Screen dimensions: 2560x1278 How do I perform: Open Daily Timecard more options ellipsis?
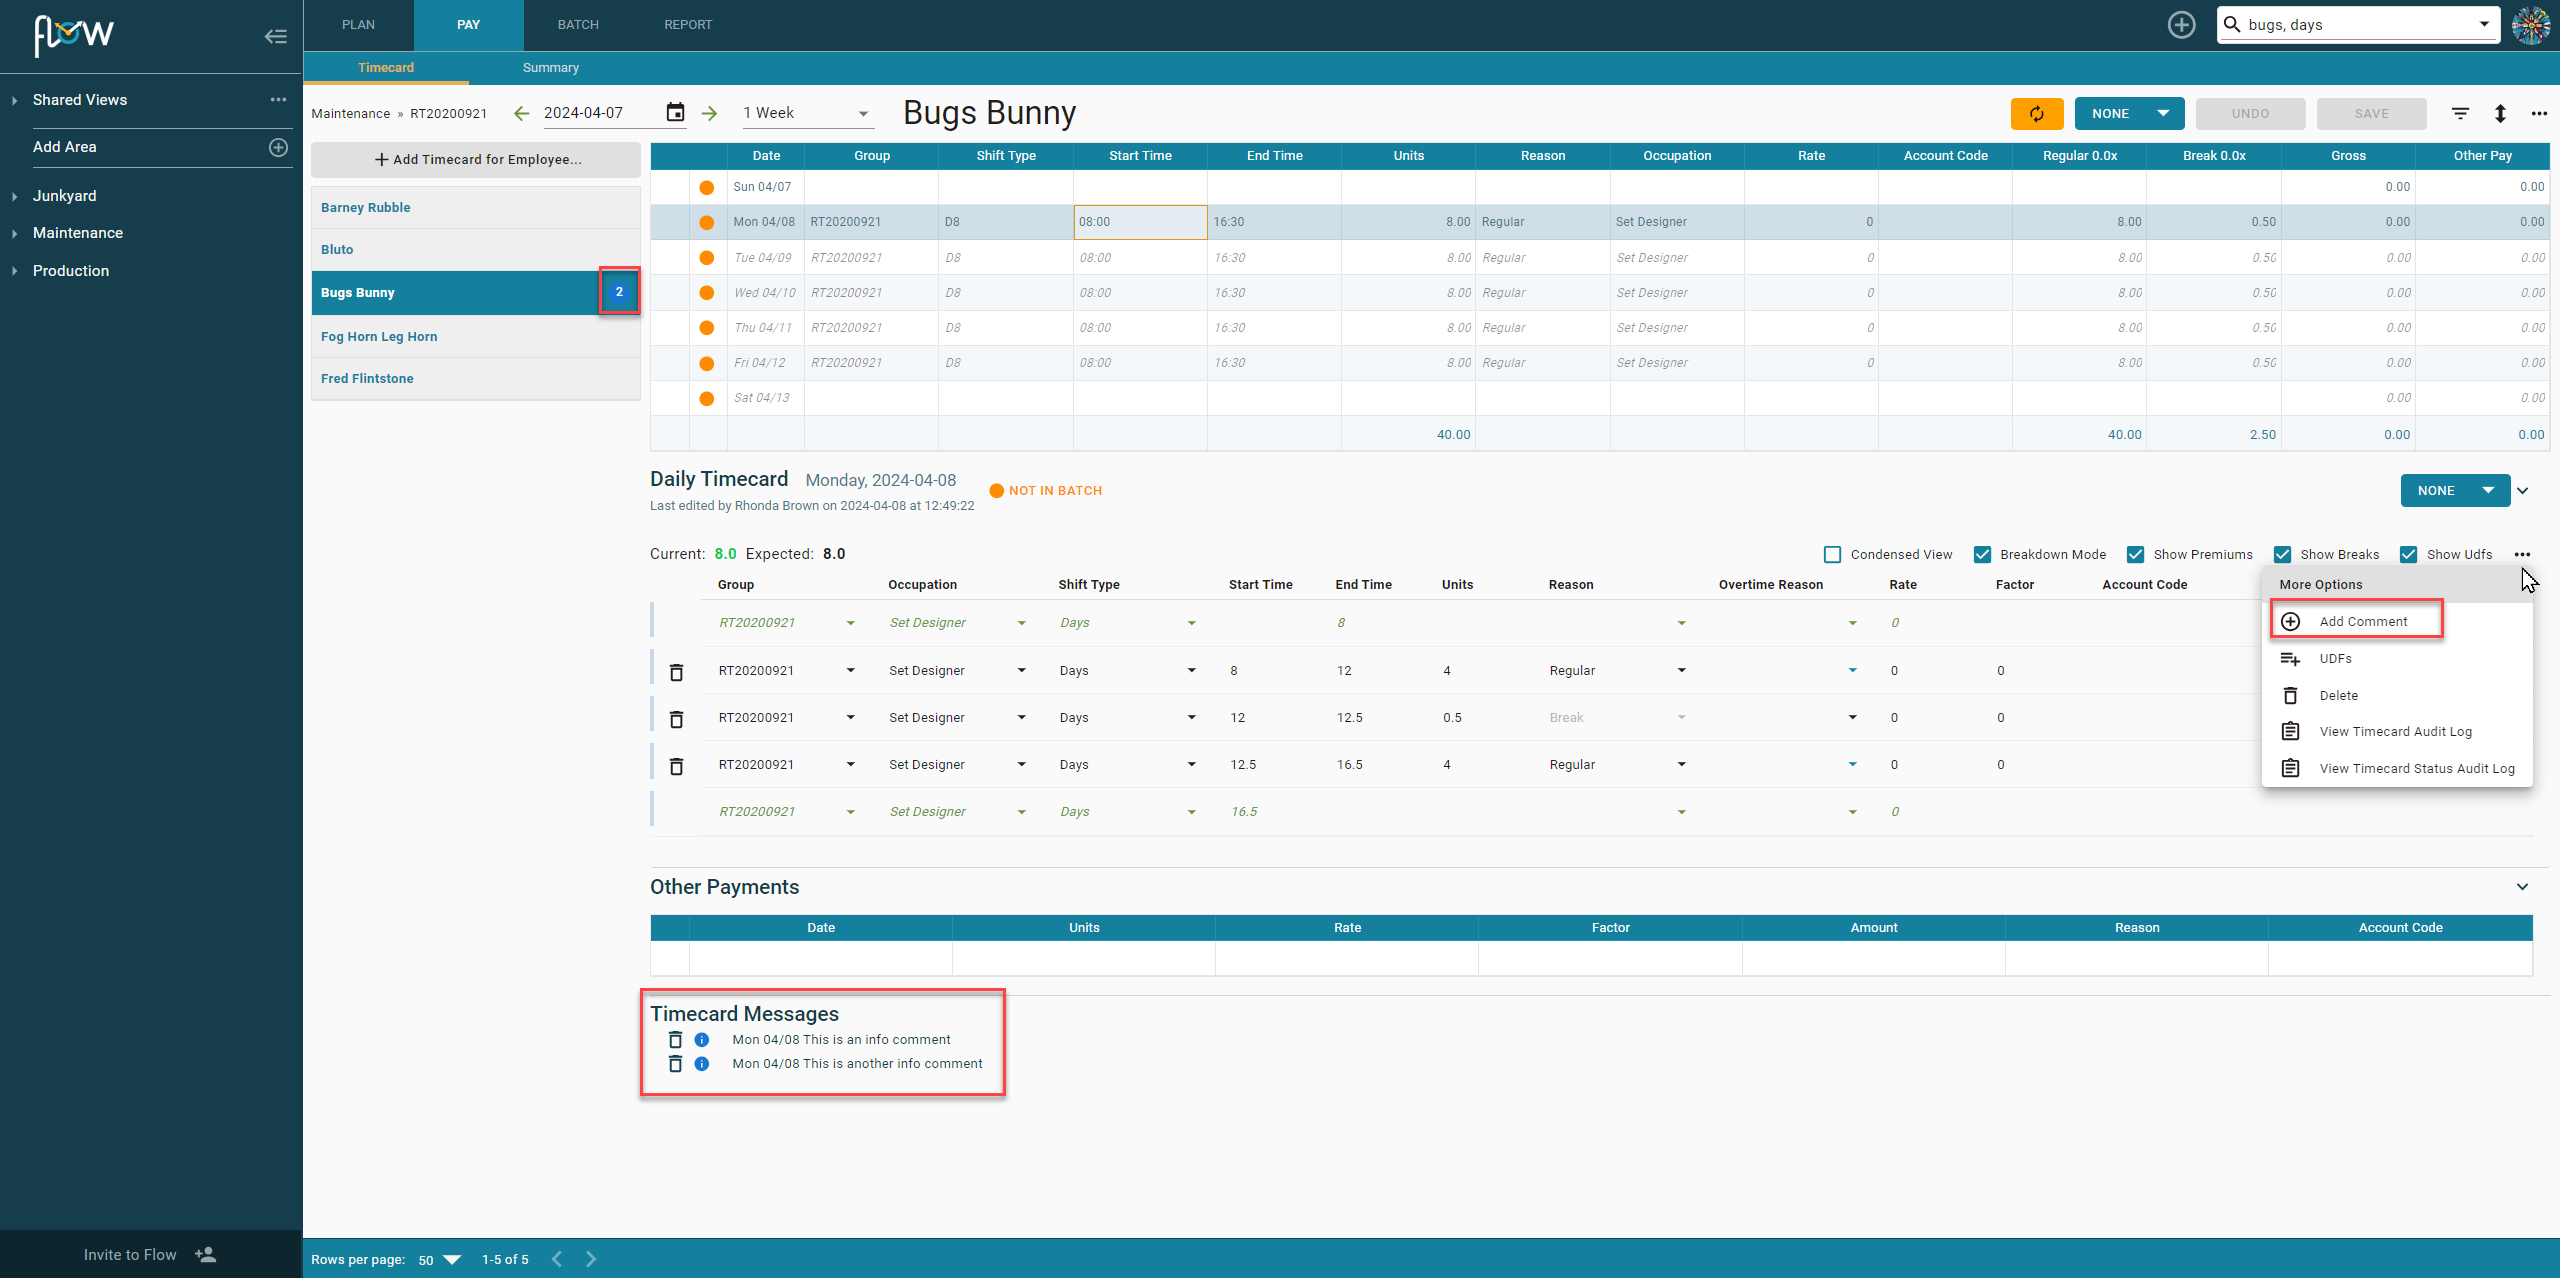(2522, 554)
